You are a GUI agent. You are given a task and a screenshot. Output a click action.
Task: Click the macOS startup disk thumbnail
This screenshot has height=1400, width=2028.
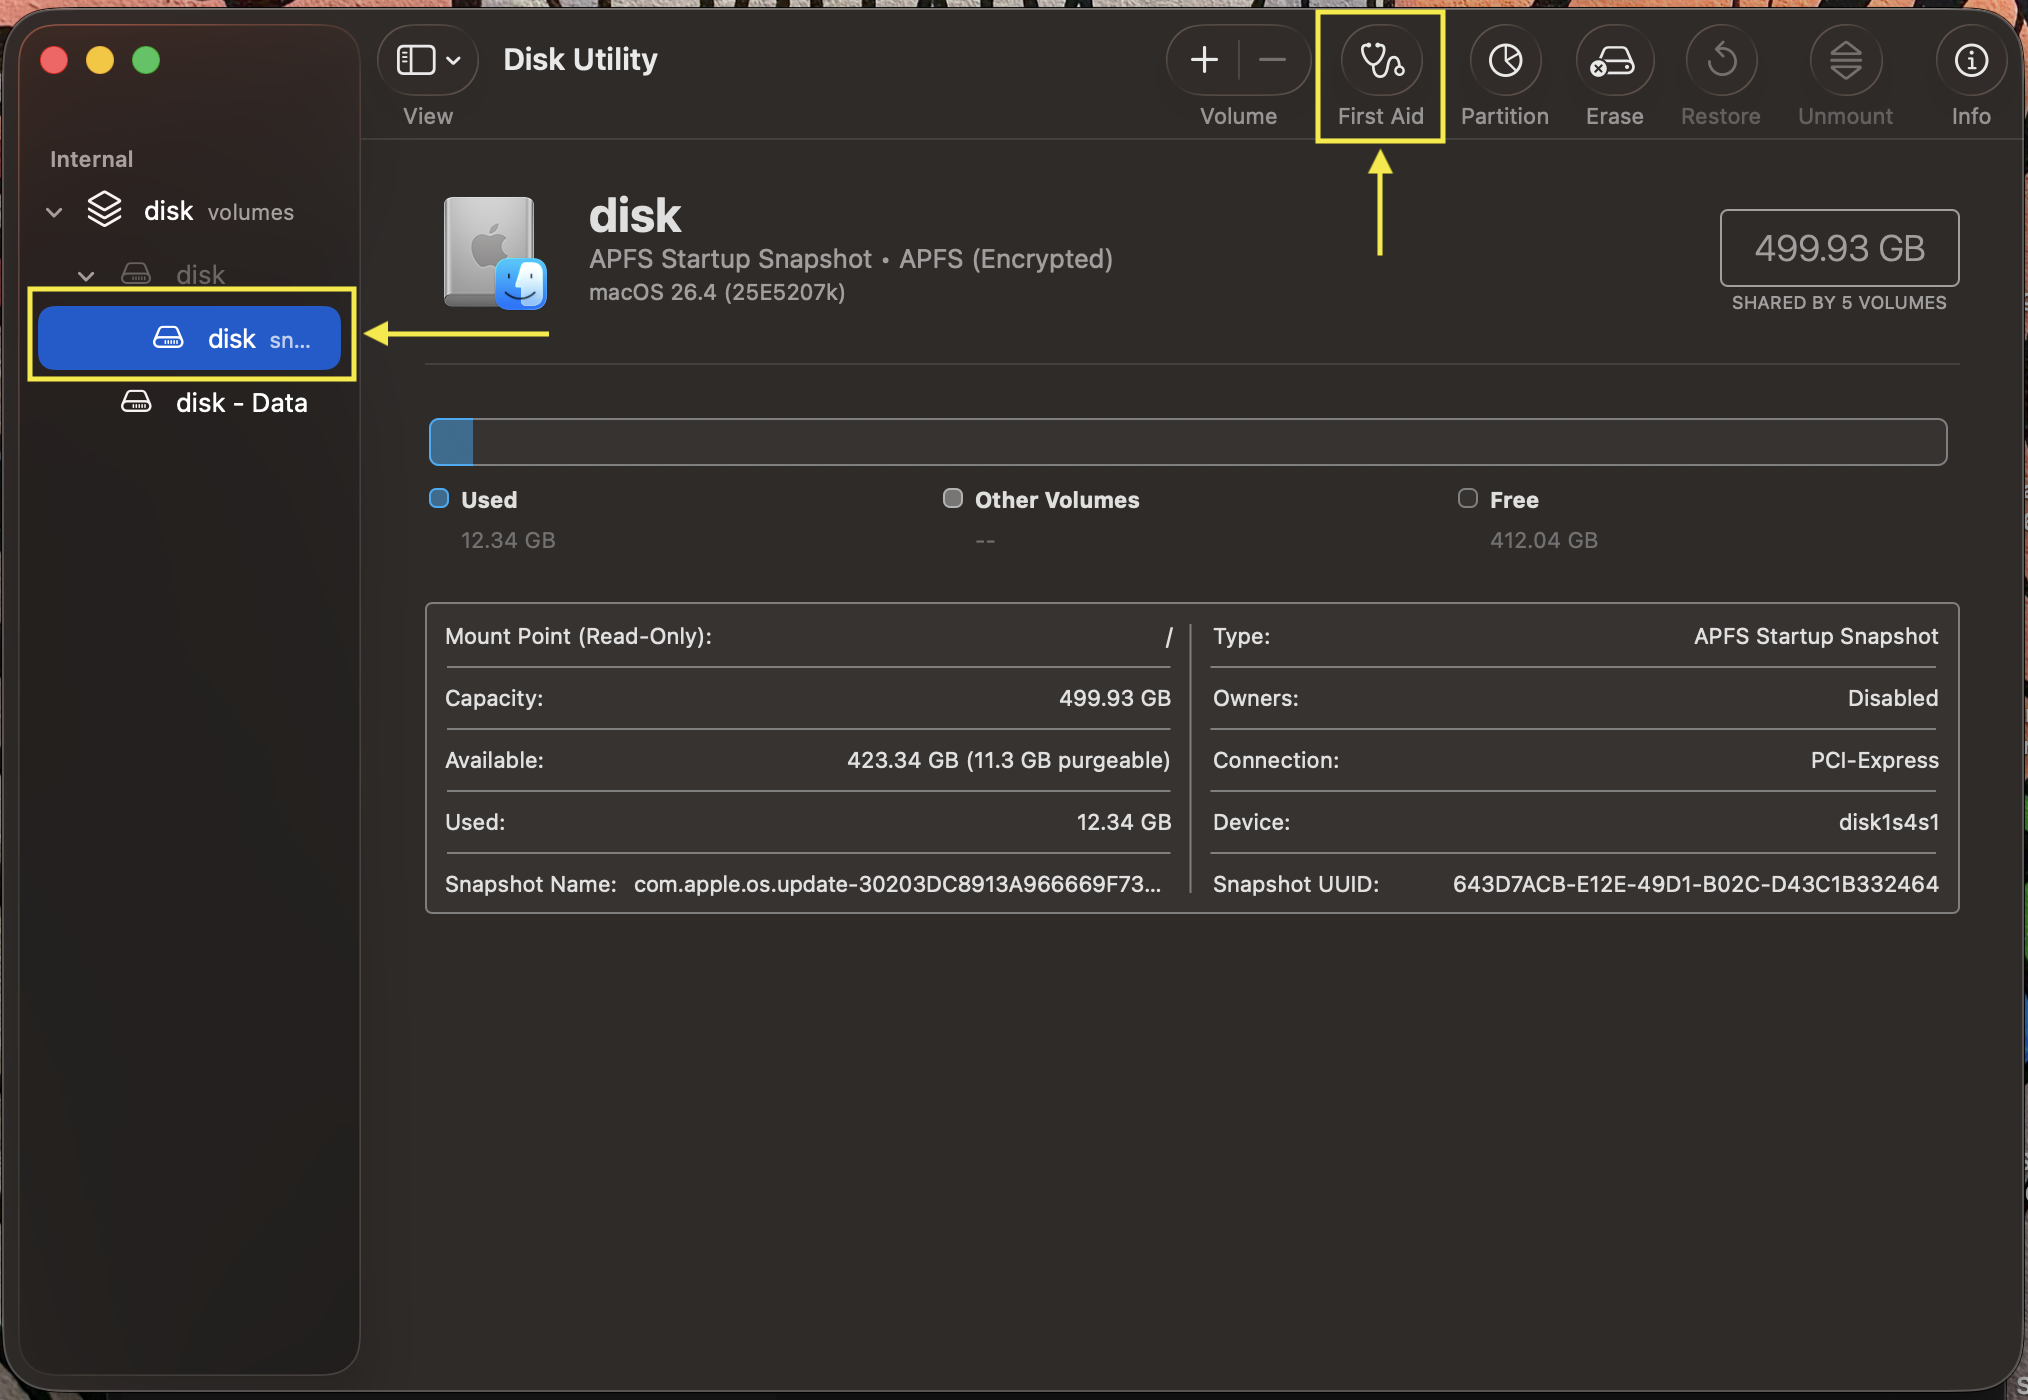[x=494, y=253]
